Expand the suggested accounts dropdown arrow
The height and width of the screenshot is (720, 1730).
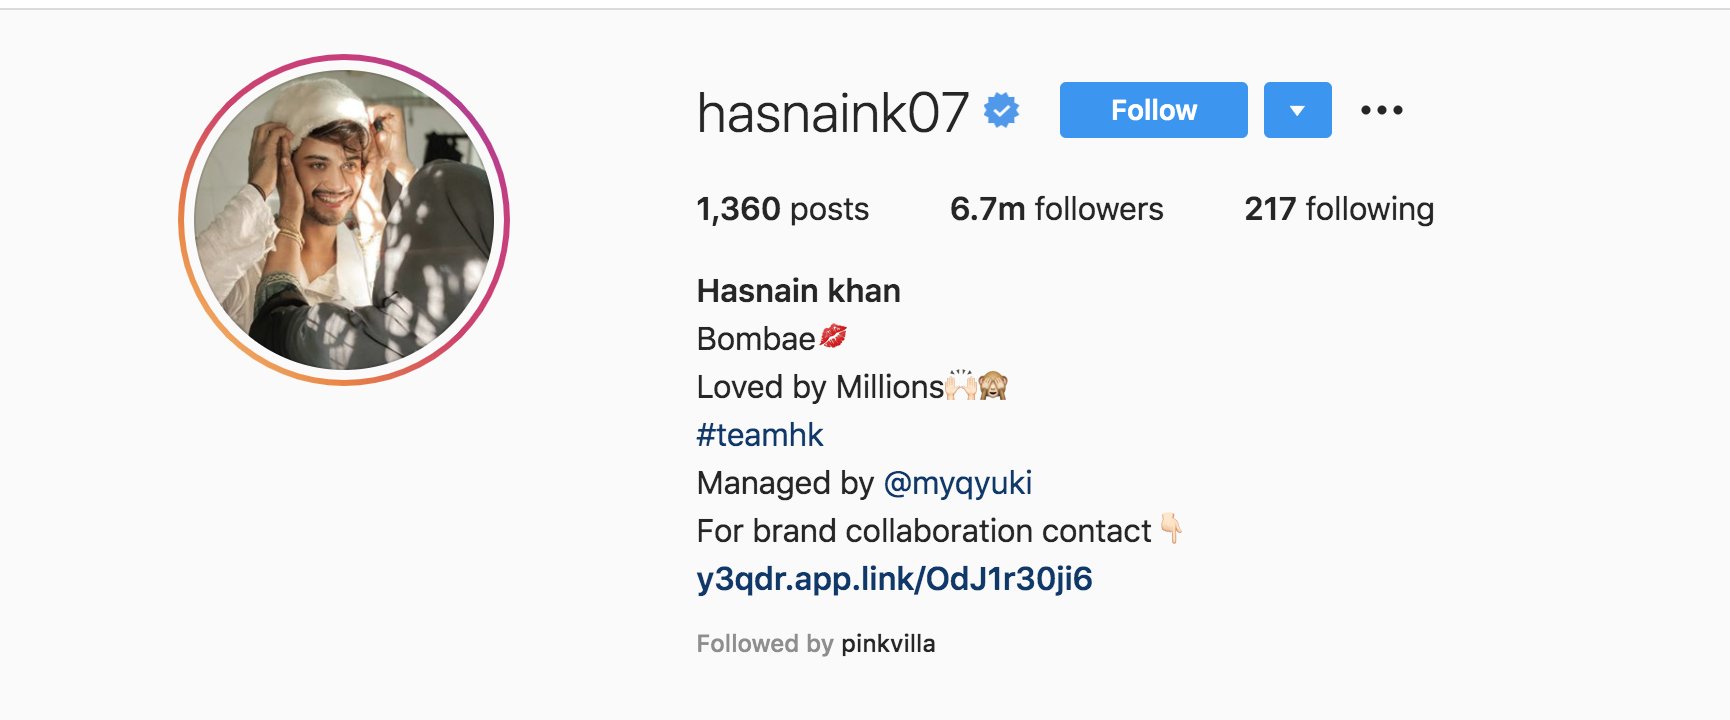[1297, 110]
